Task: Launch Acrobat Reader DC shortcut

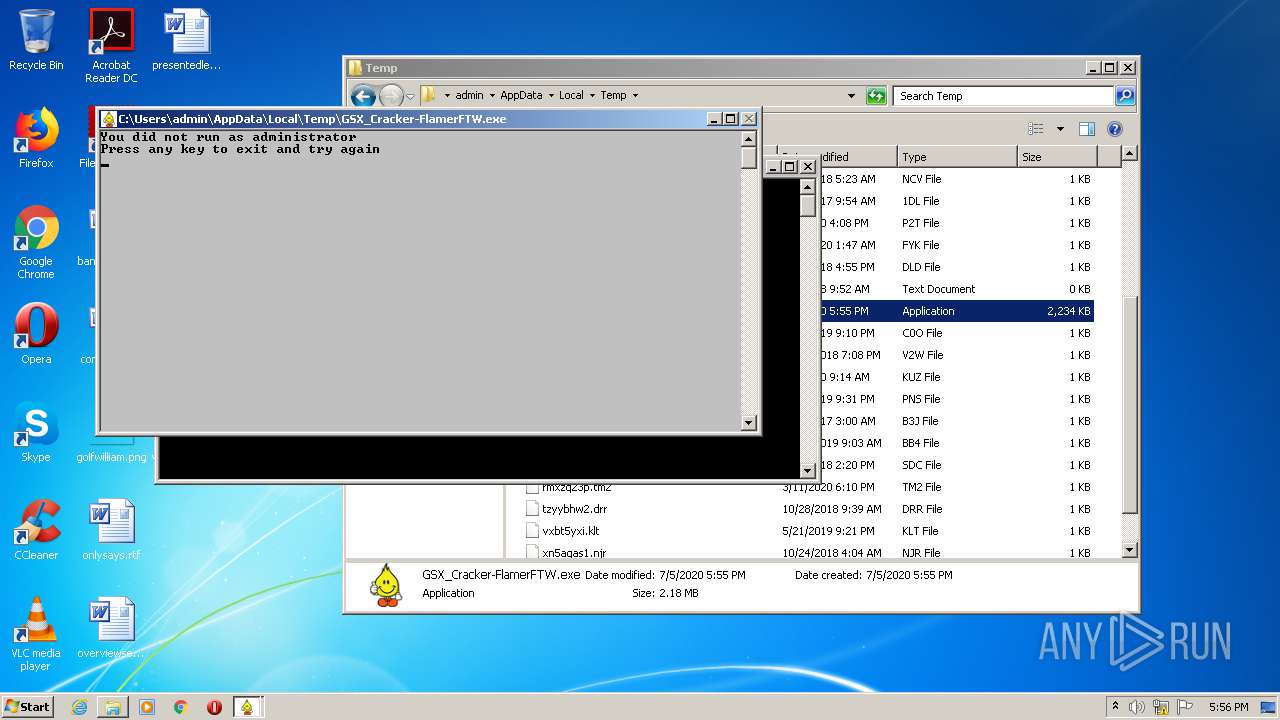Action: (111, 46)
